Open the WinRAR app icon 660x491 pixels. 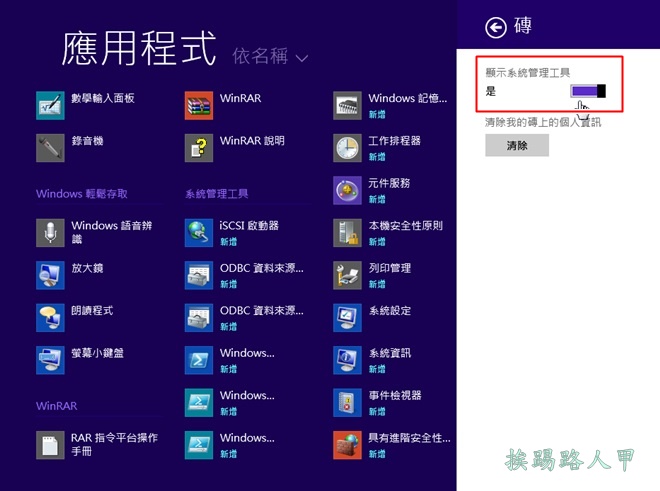(x=199, y=105)
